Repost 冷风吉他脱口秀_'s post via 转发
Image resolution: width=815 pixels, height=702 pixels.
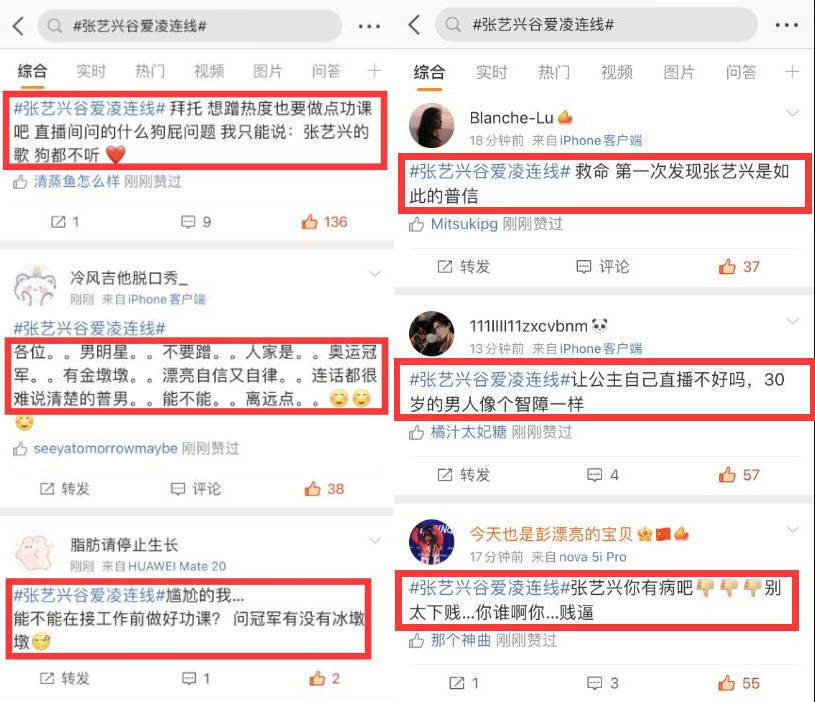pos(65,488)
